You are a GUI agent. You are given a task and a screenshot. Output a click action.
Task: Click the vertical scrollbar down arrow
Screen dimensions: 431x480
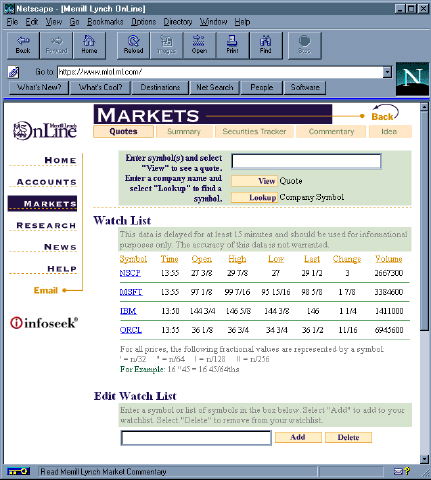424,459
